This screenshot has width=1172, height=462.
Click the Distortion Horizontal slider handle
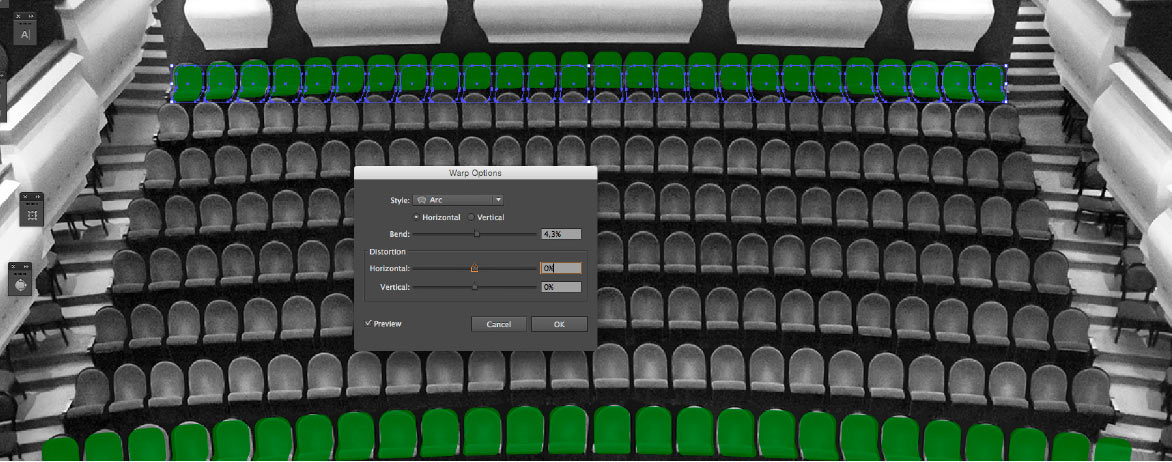474,268
